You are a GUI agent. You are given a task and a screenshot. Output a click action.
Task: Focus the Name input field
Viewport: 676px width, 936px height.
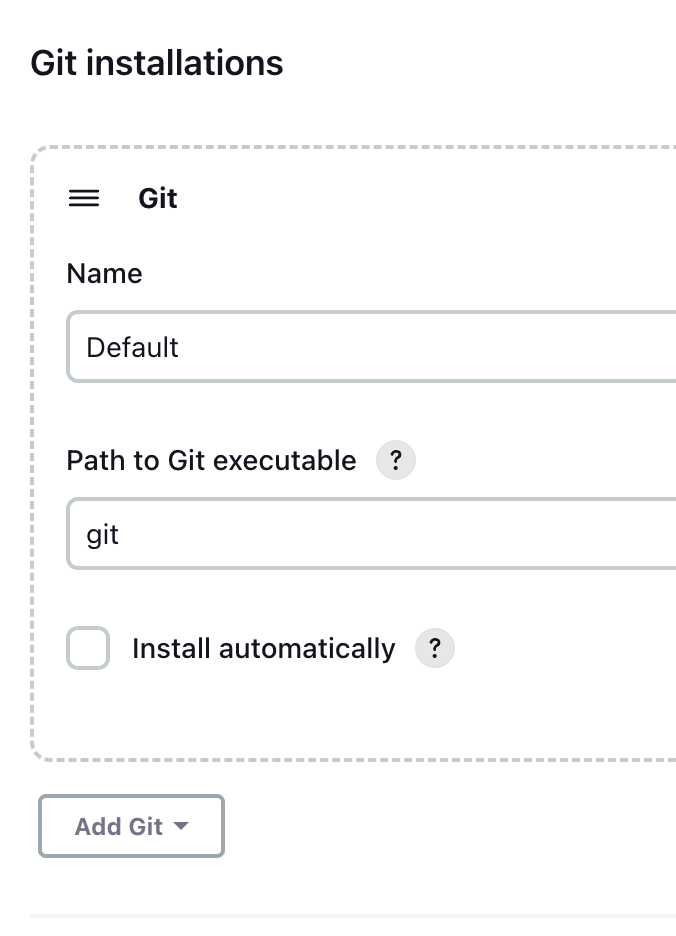click(x=370, y=347)
